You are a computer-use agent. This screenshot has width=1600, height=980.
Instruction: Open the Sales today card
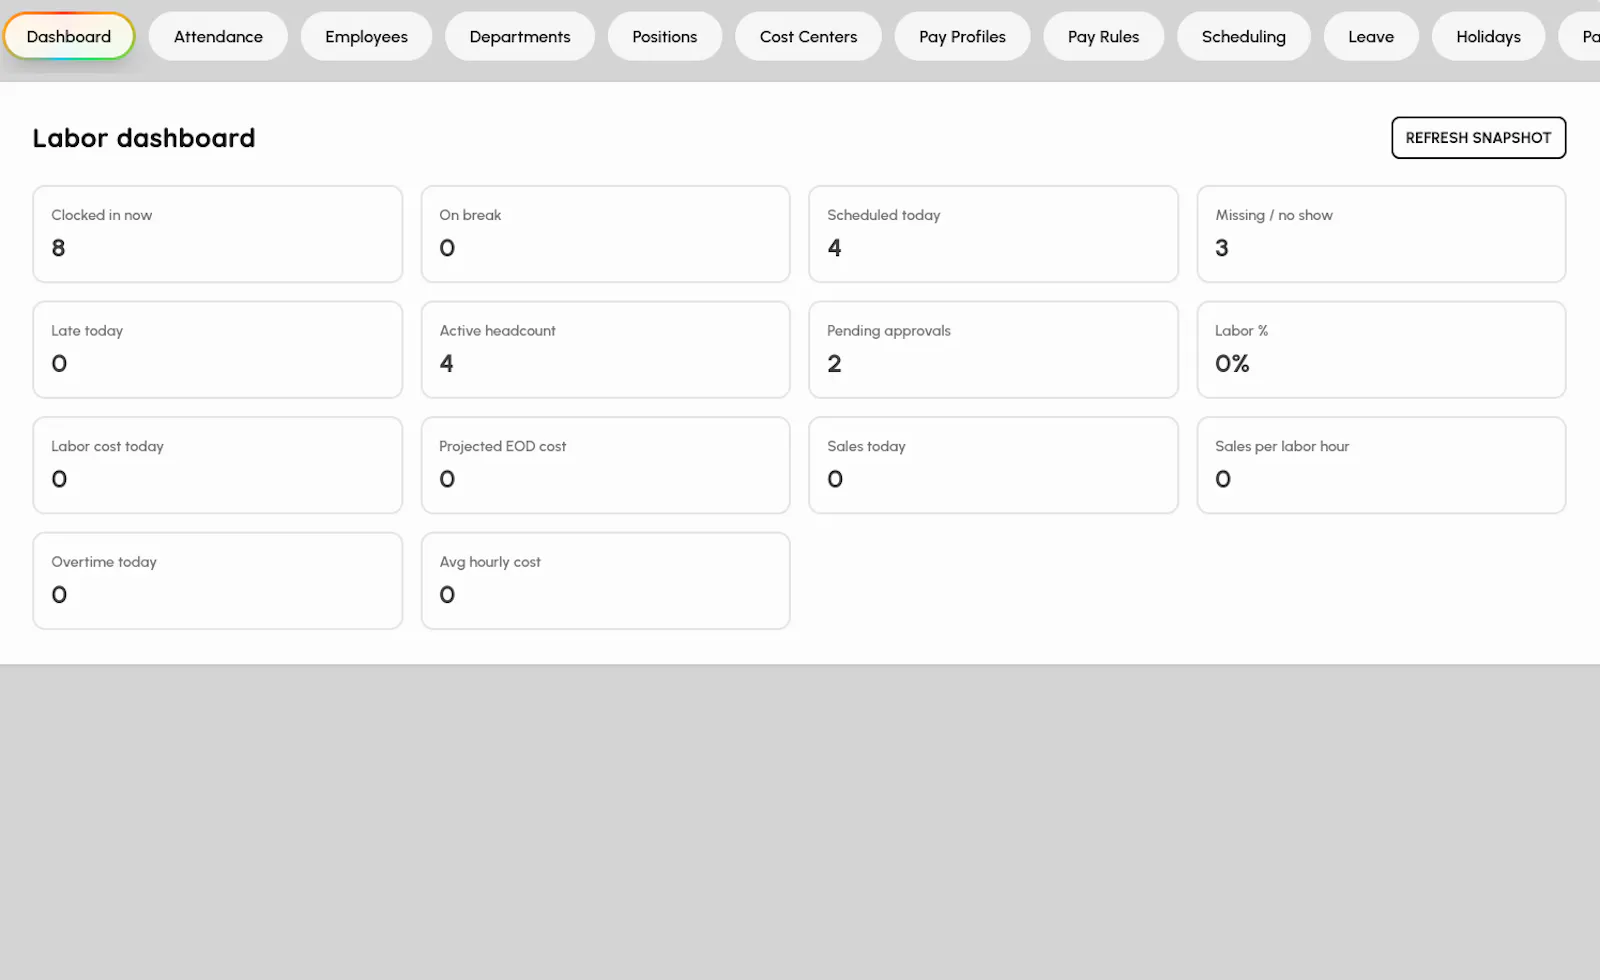click(x=993, y=465)
